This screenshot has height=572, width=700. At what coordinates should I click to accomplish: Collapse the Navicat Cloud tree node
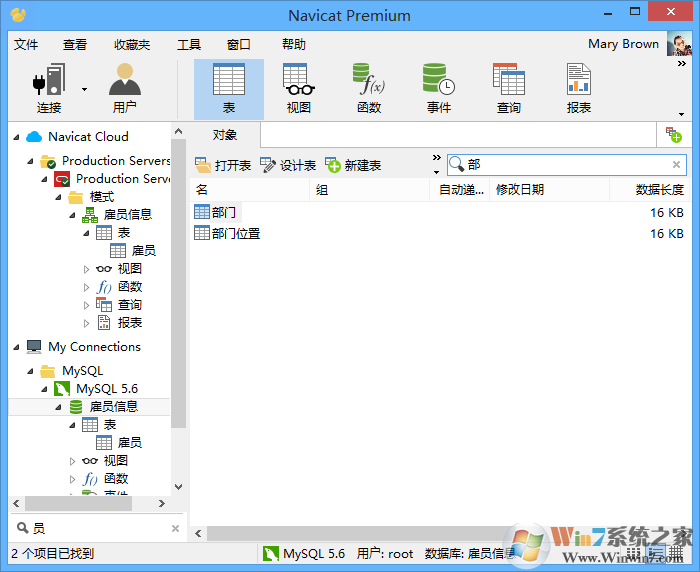[17, 137]
